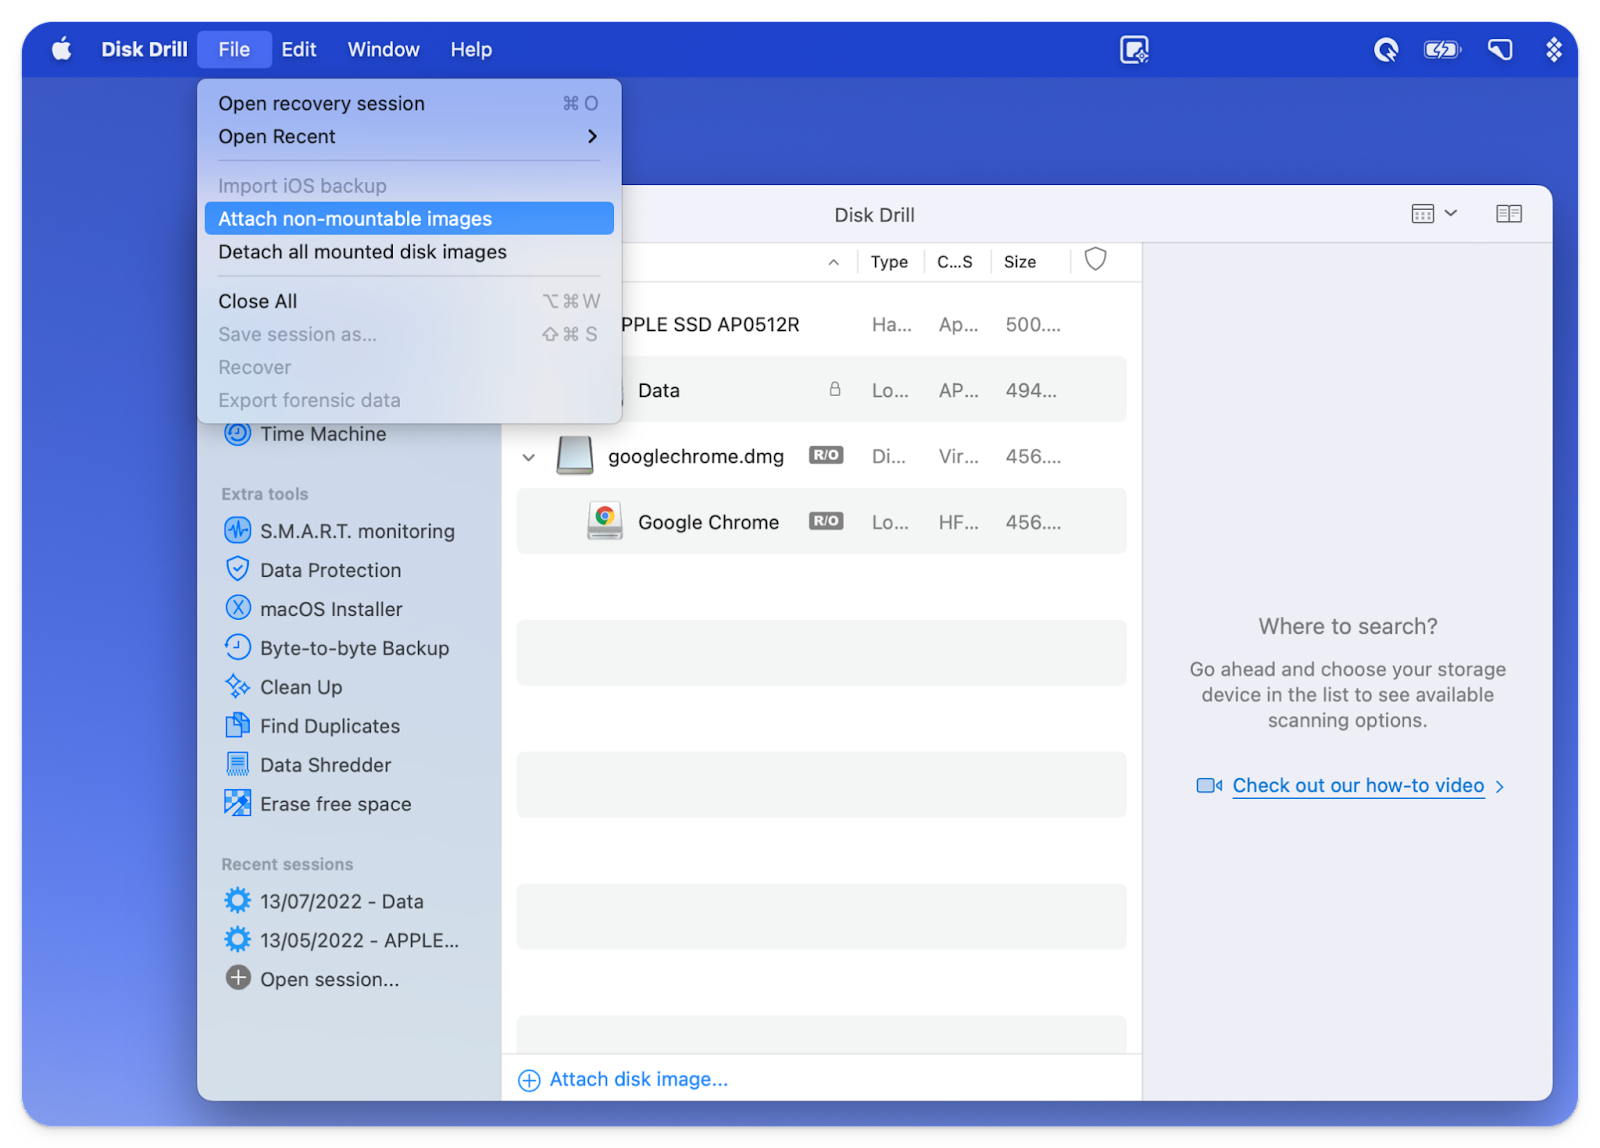Select the macOS Installer icon

[237, 608]
